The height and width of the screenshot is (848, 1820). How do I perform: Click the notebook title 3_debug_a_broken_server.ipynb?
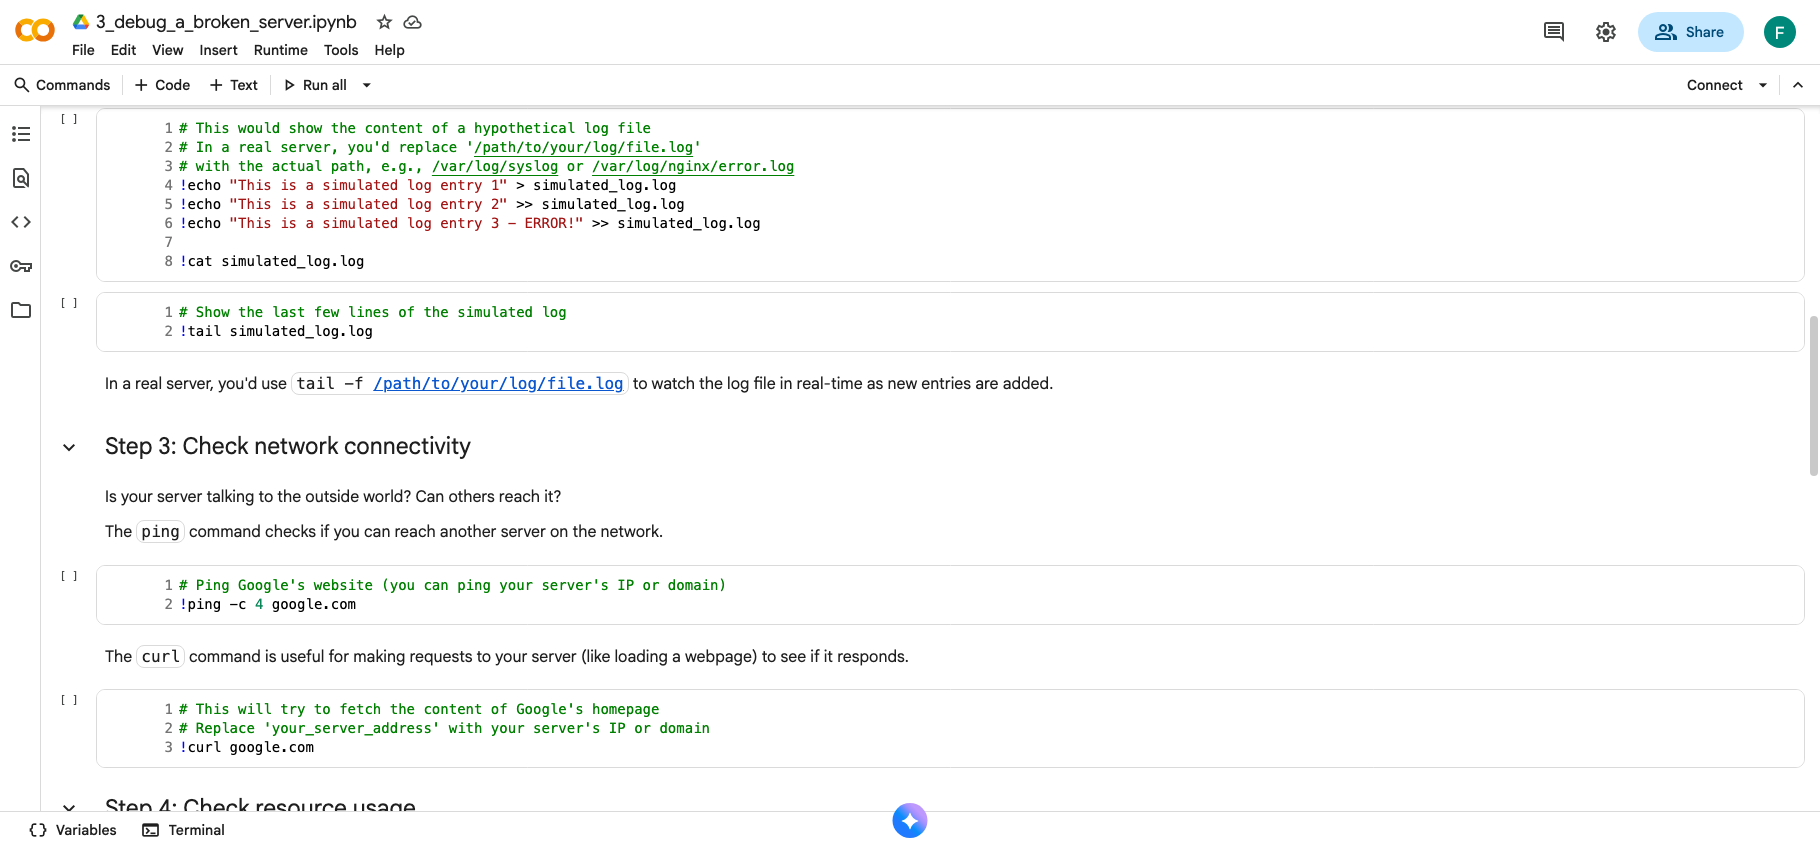(226, 22)
